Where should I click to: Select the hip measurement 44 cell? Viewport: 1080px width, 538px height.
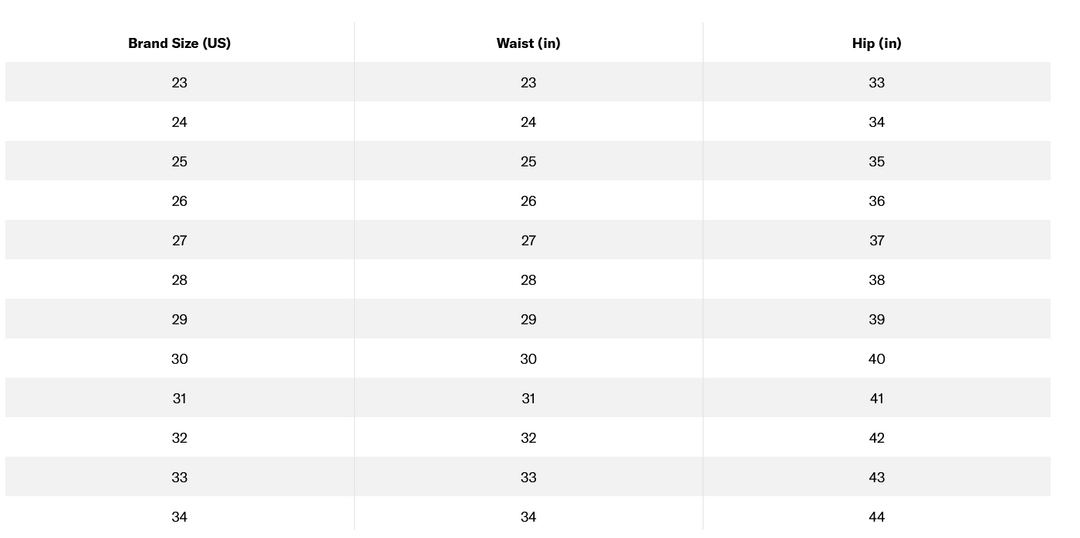click(876, 517)
